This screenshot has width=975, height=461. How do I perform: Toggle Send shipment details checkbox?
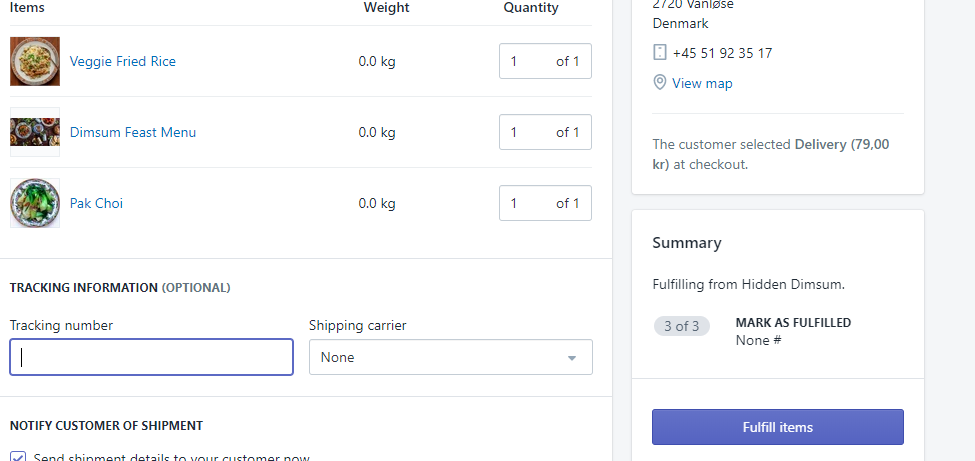18,456
